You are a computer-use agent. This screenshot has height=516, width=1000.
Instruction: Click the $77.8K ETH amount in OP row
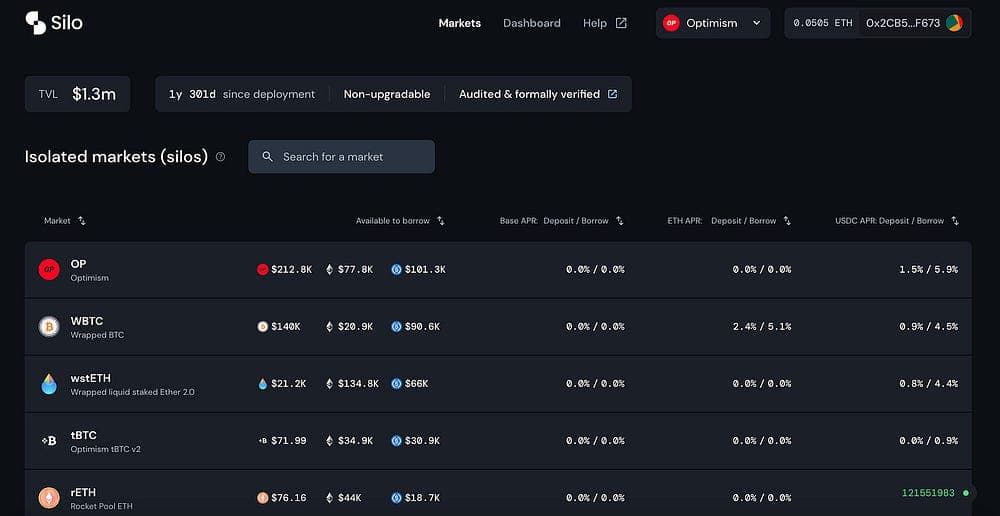[x=356, y=270]
